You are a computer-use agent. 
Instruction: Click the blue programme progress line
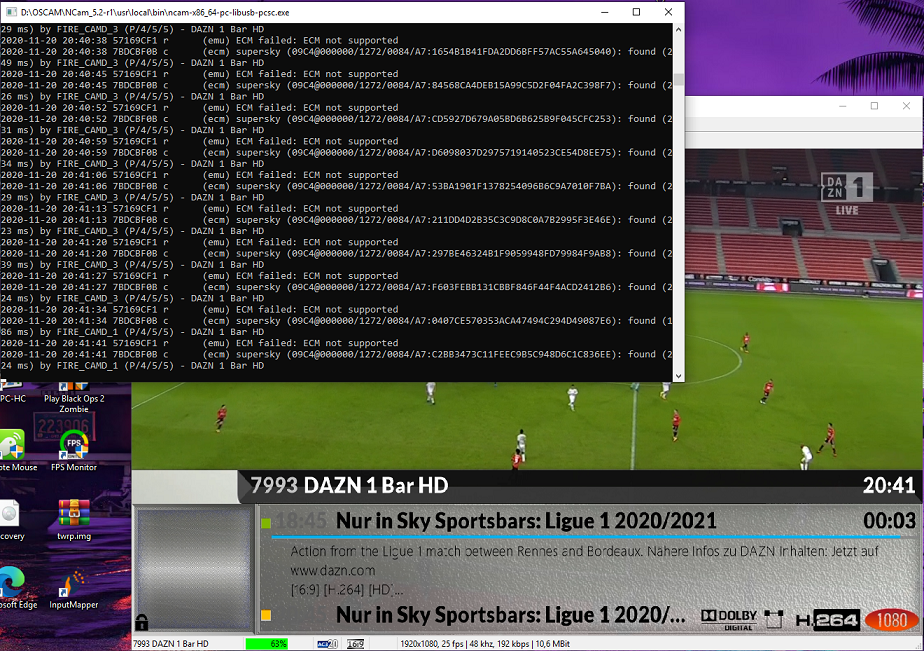(586, 537)
